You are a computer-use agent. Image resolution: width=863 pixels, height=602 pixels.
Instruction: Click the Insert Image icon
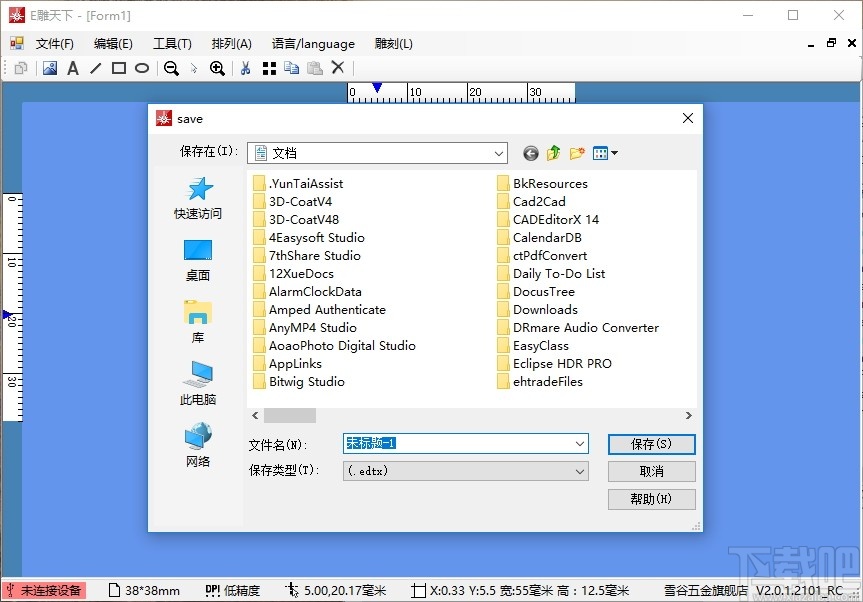51,67
